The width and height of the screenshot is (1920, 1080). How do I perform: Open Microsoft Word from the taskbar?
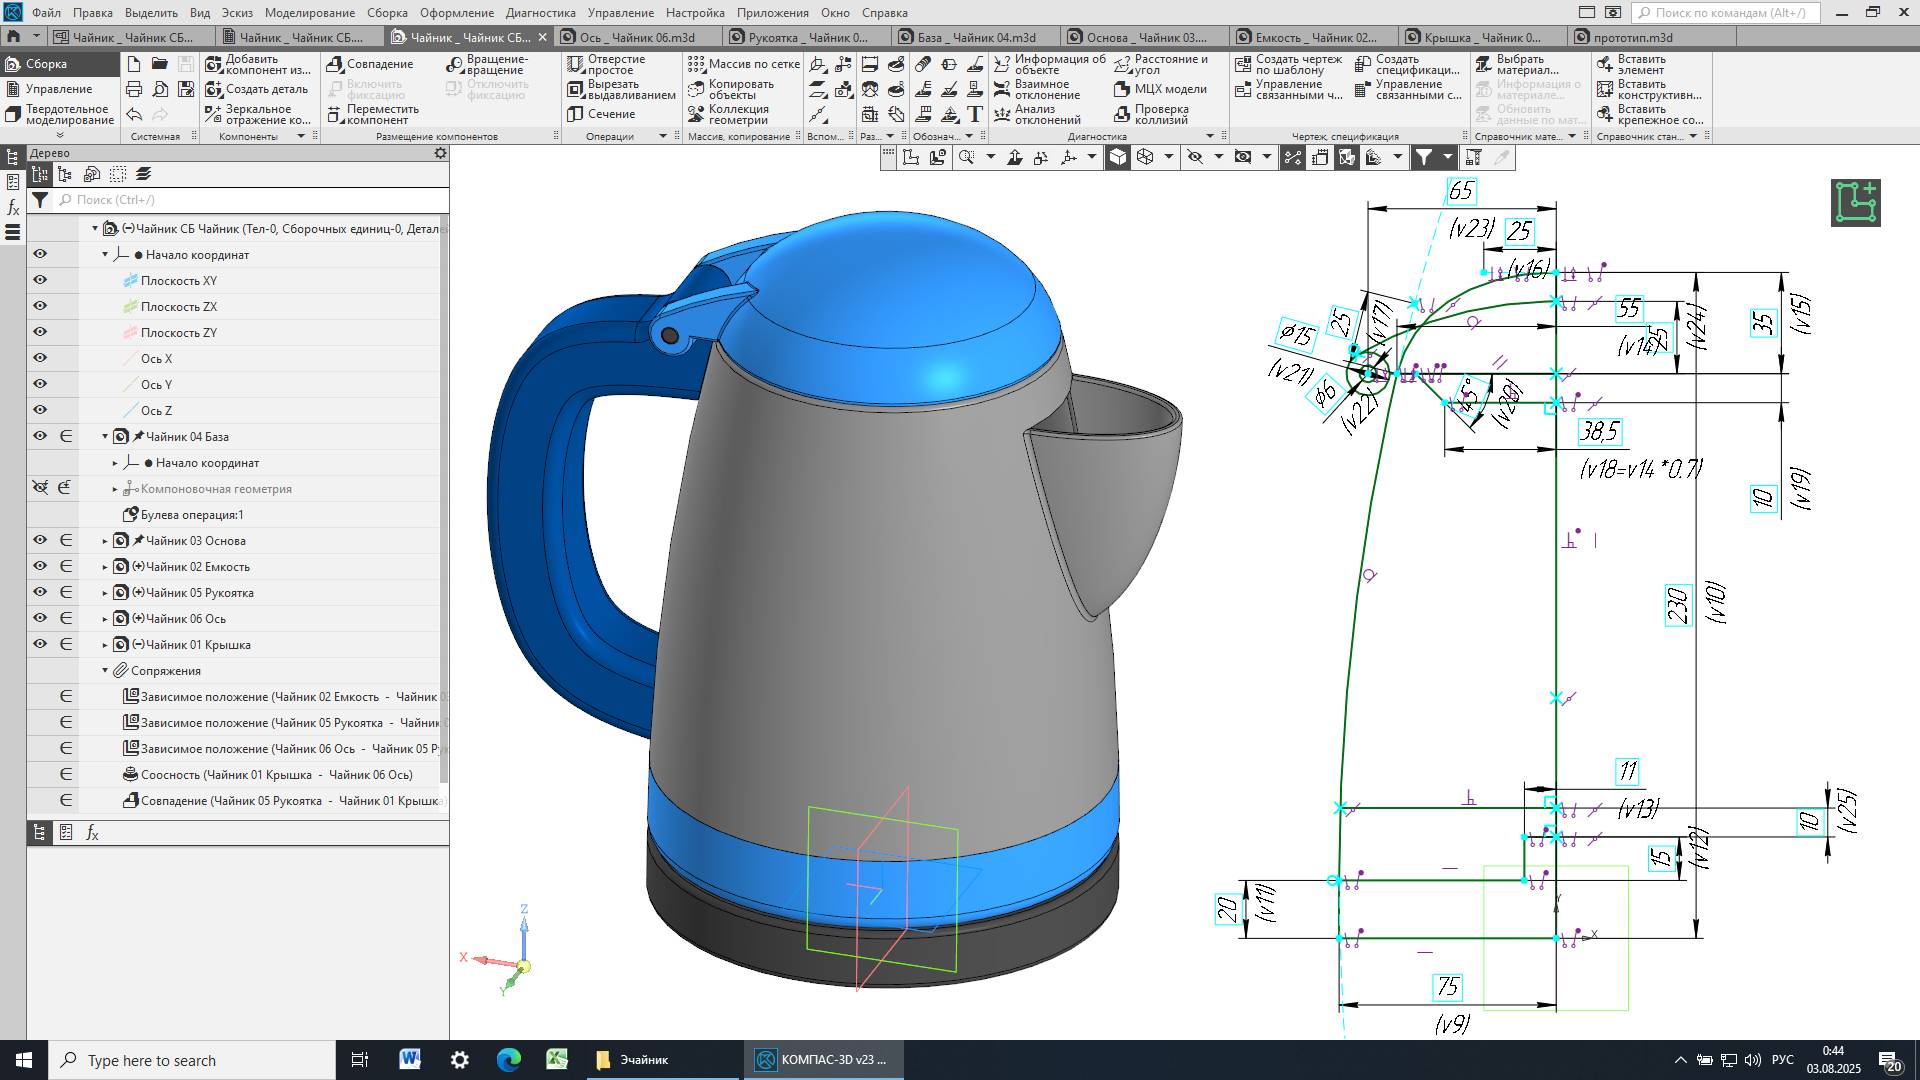(x=410, y=1060)
